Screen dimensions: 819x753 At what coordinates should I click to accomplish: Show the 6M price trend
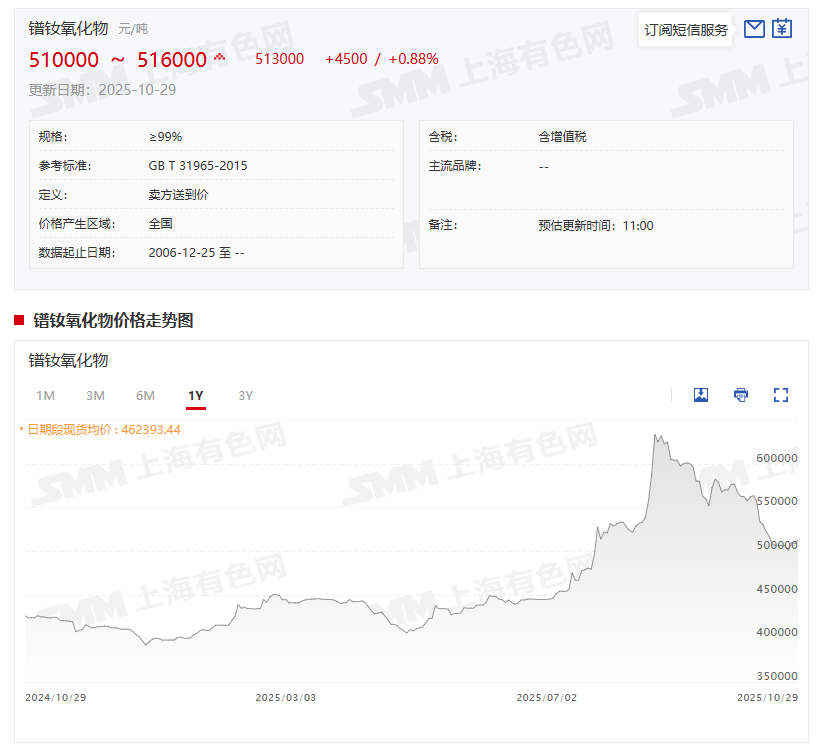tap(145, 395)
